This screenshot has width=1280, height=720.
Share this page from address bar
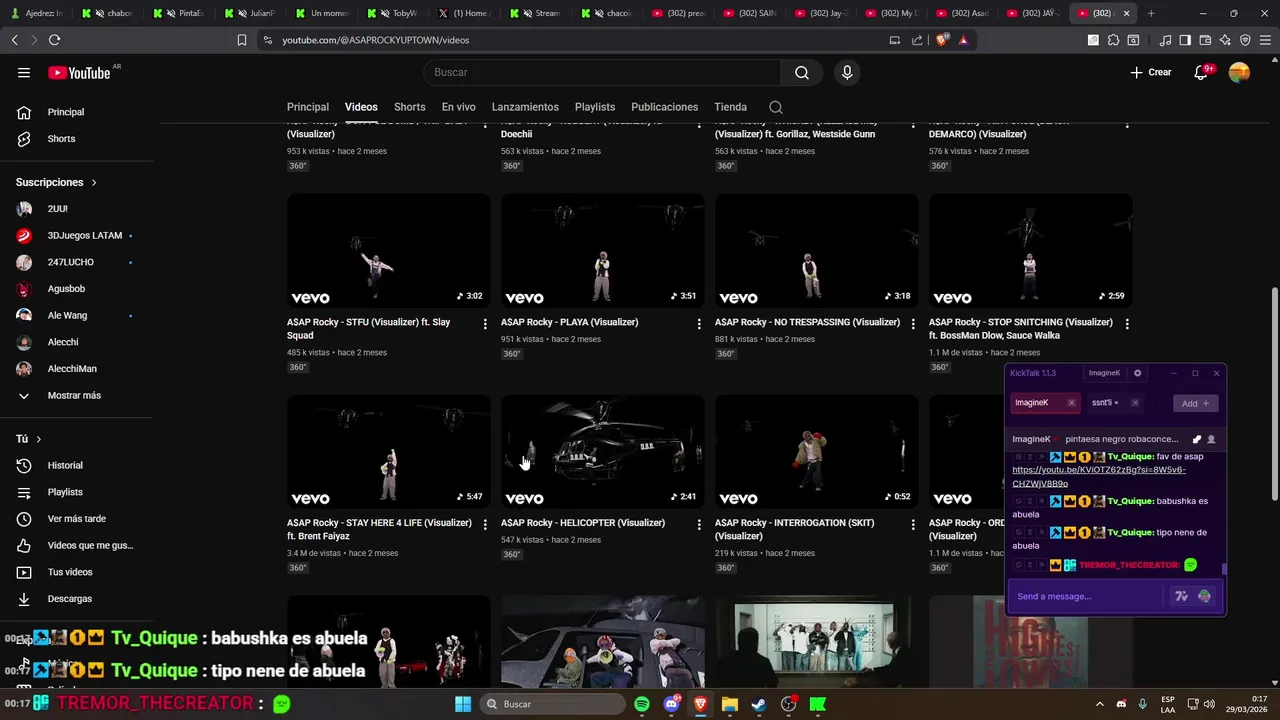coord(917,40)
